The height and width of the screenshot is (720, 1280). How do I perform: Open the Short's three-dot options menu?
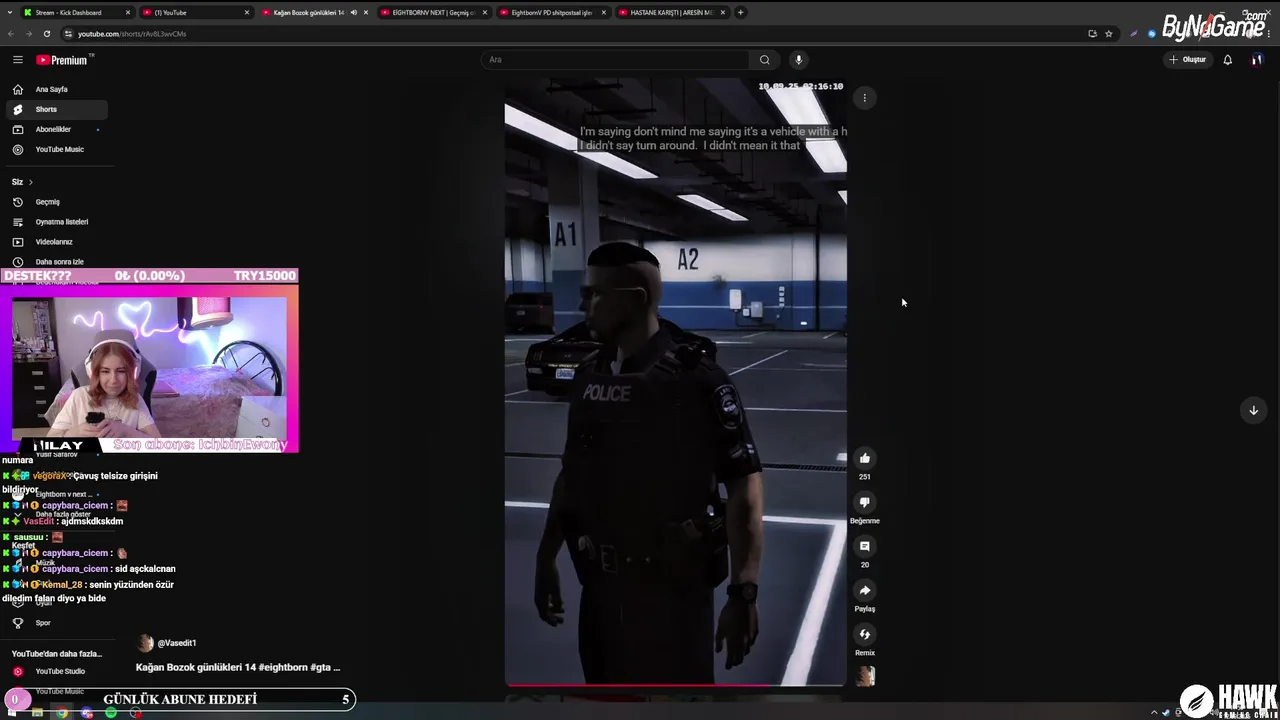[x=865, y=98]
